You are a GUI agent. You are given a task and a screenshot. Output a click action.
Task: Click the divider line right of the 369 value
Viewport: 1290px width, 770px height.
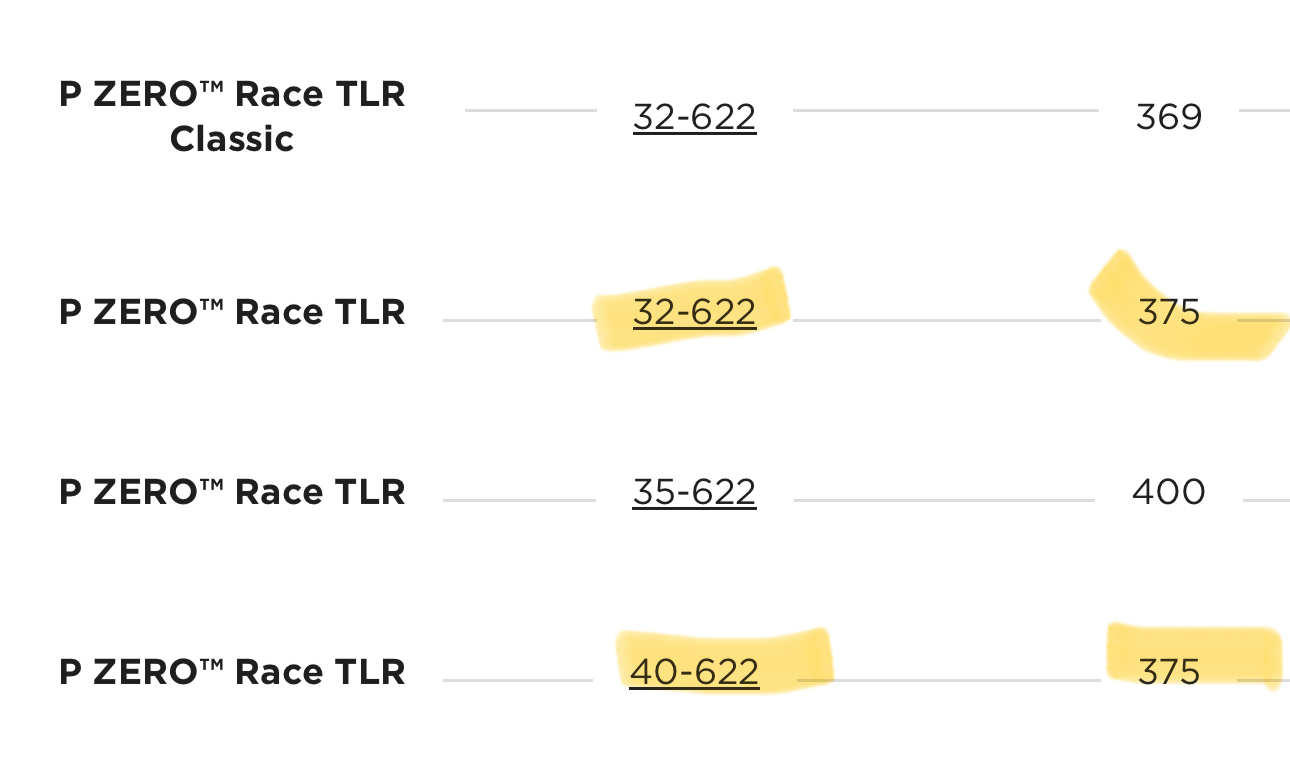pos(1264,110)
